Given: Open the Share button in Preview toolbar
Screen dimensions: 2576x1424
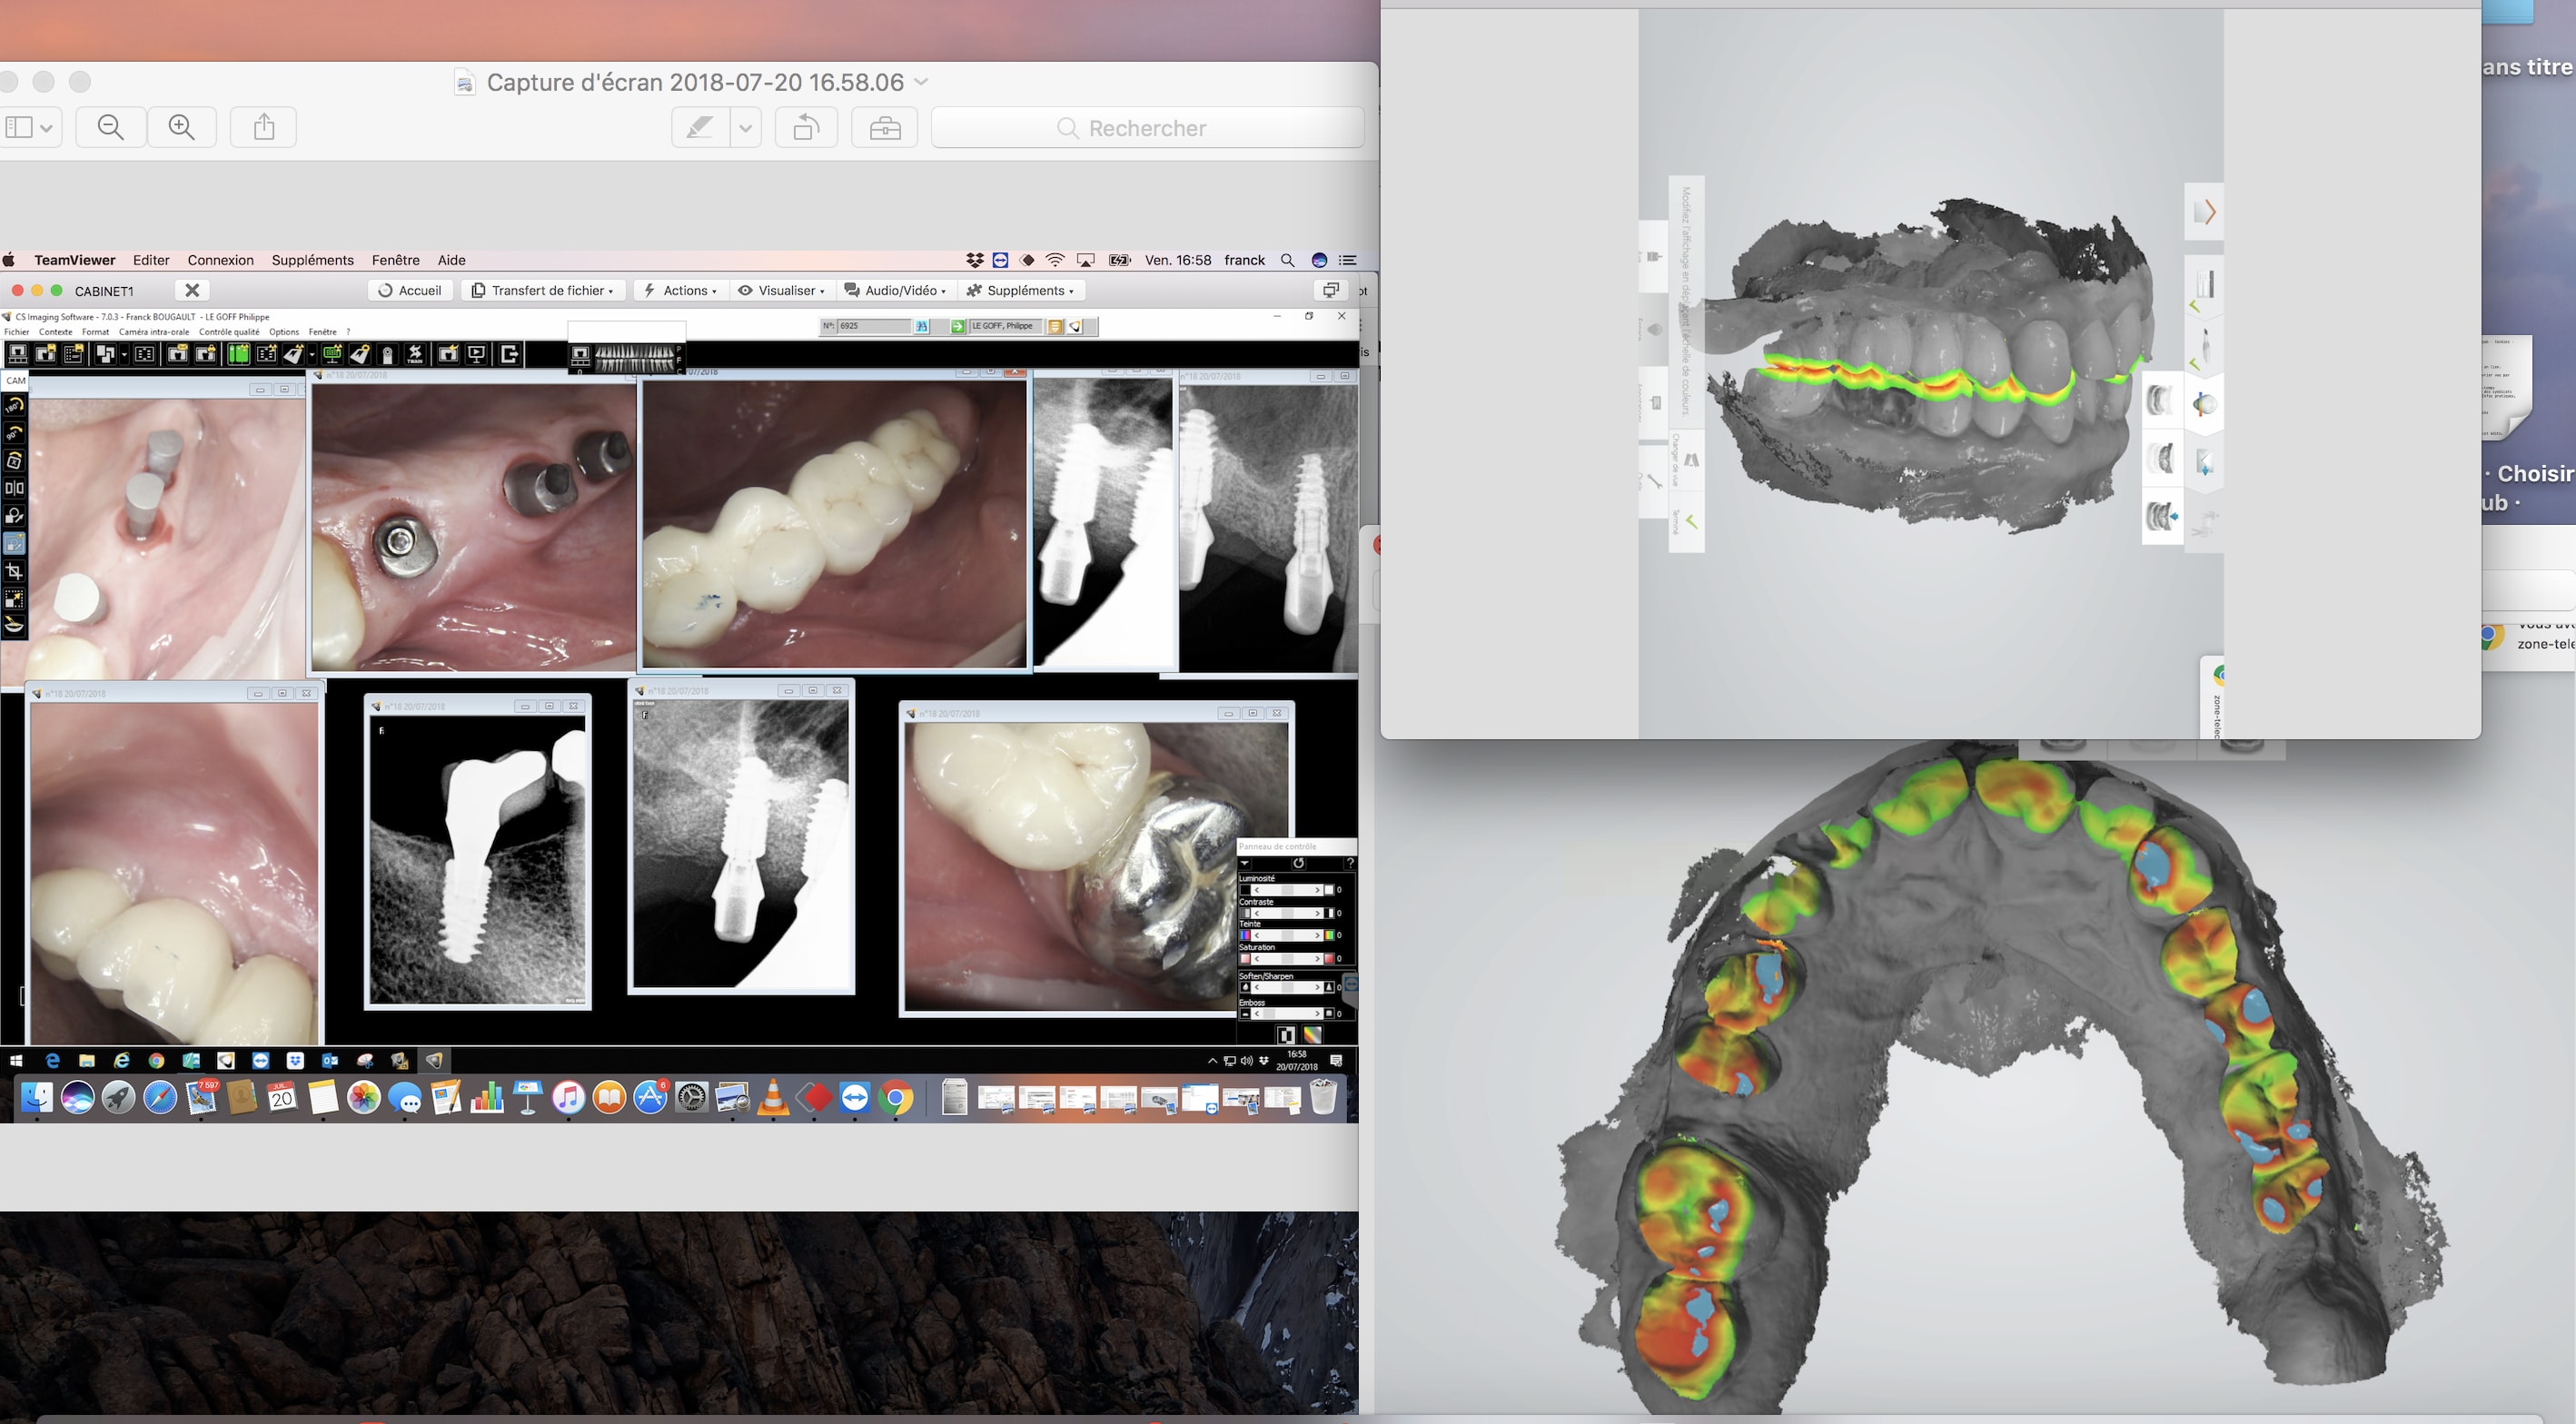Looking at the screenshot, I should pyautogui.click(x=263, y=127).
